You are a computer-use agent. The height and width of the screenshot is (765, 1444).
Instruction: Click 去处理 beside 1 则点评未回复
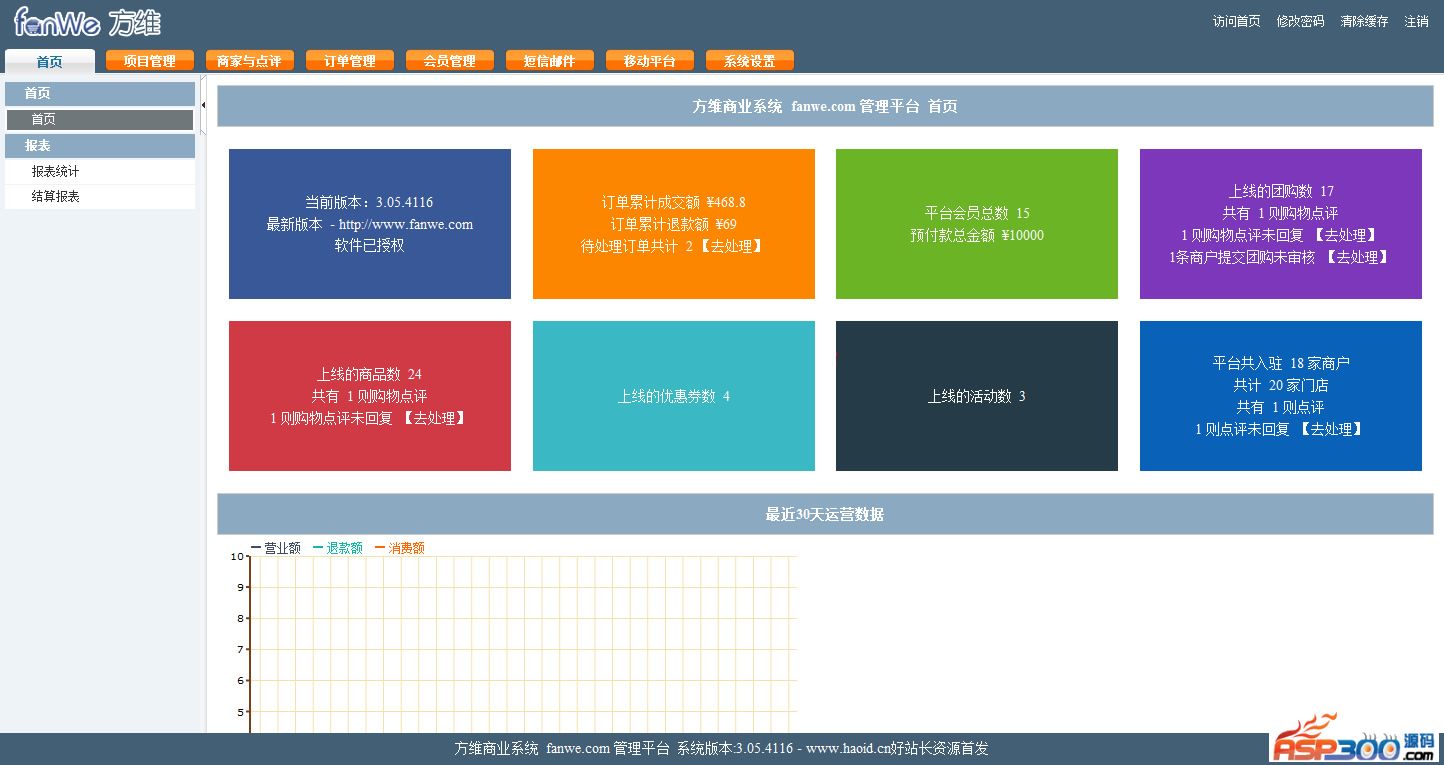point(1331,429)
